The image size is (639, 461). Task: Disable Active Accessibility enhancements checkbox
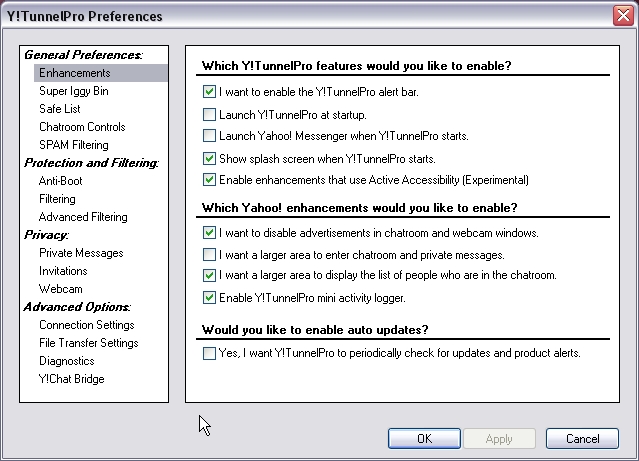click(x=209, y=180)
